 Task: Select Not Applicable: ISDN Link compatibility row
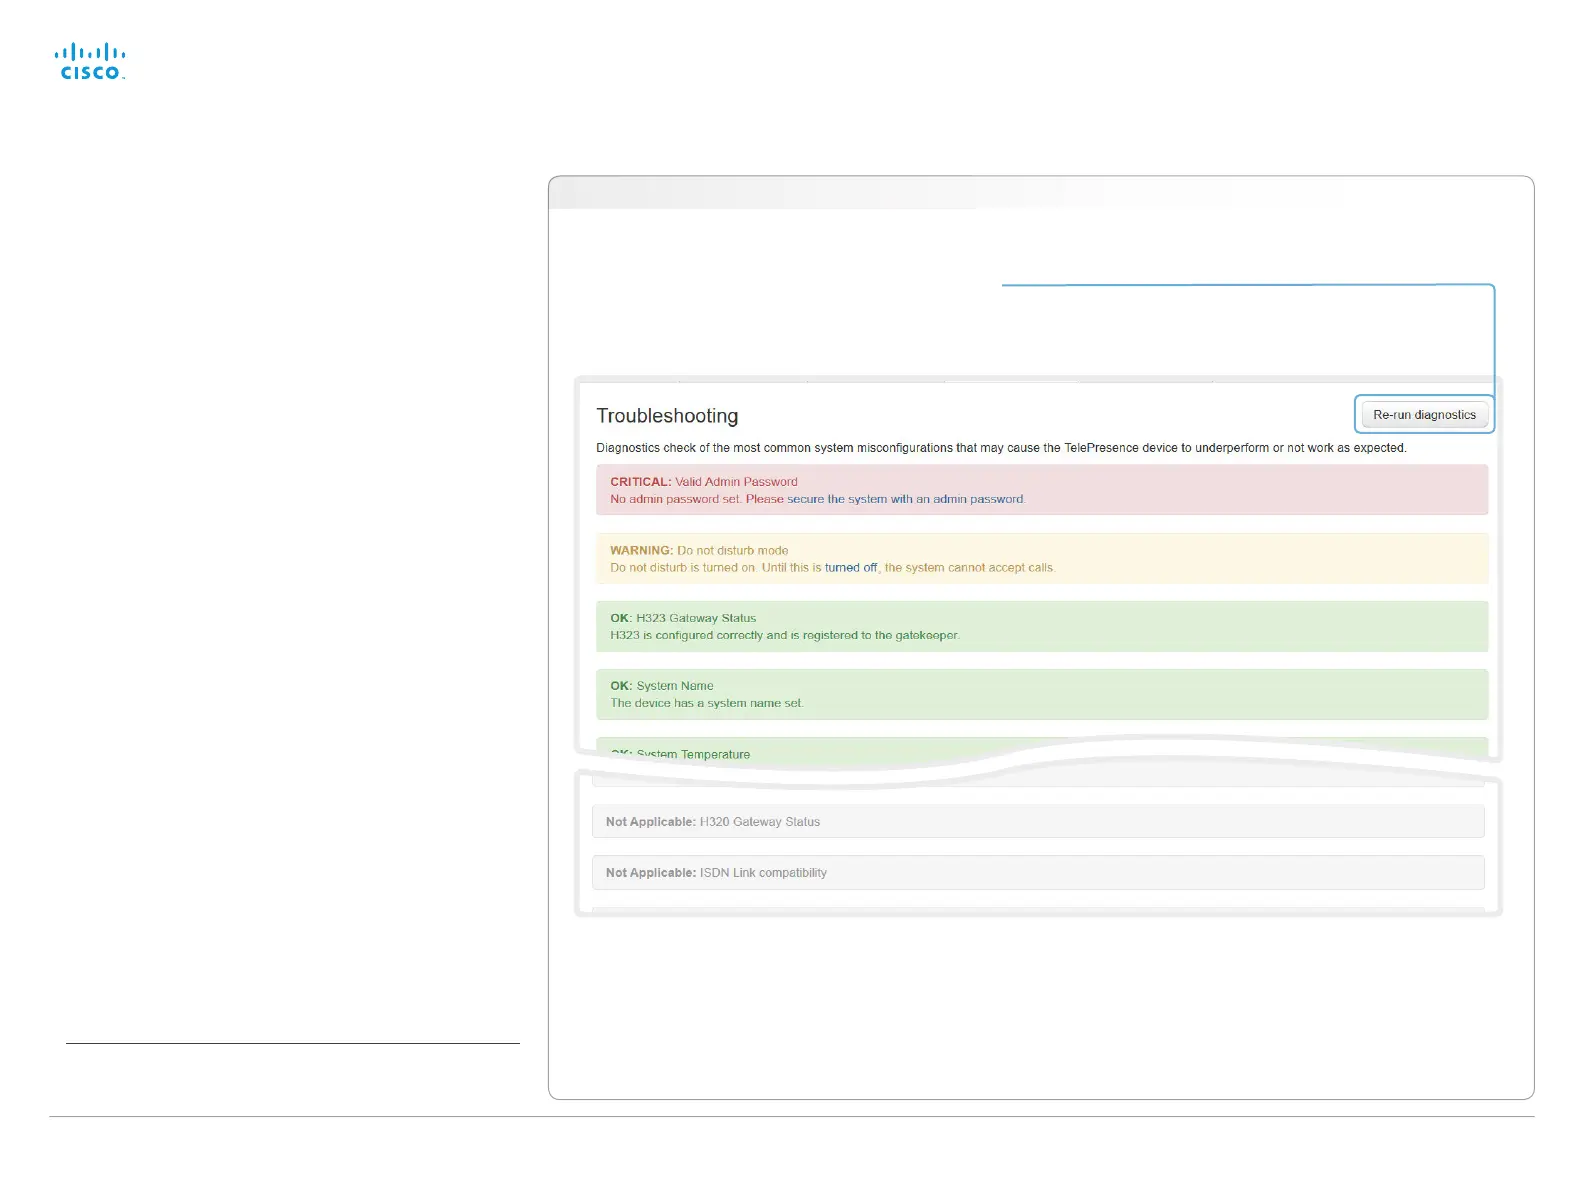point(1038,873)
